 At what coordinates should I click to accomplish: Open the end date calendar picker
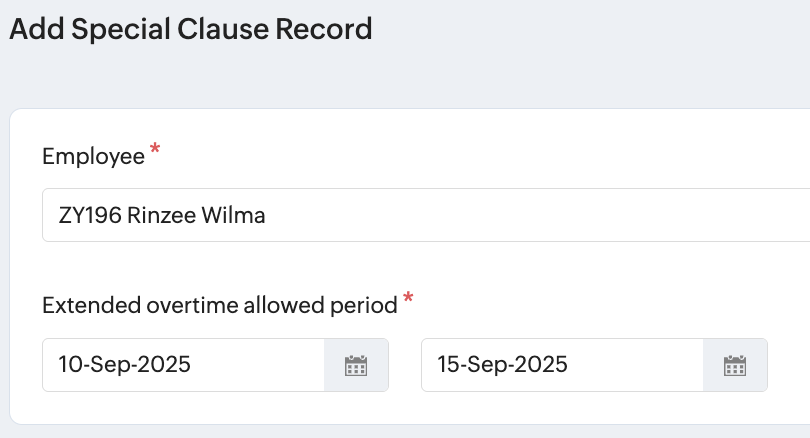coord(735,365)
